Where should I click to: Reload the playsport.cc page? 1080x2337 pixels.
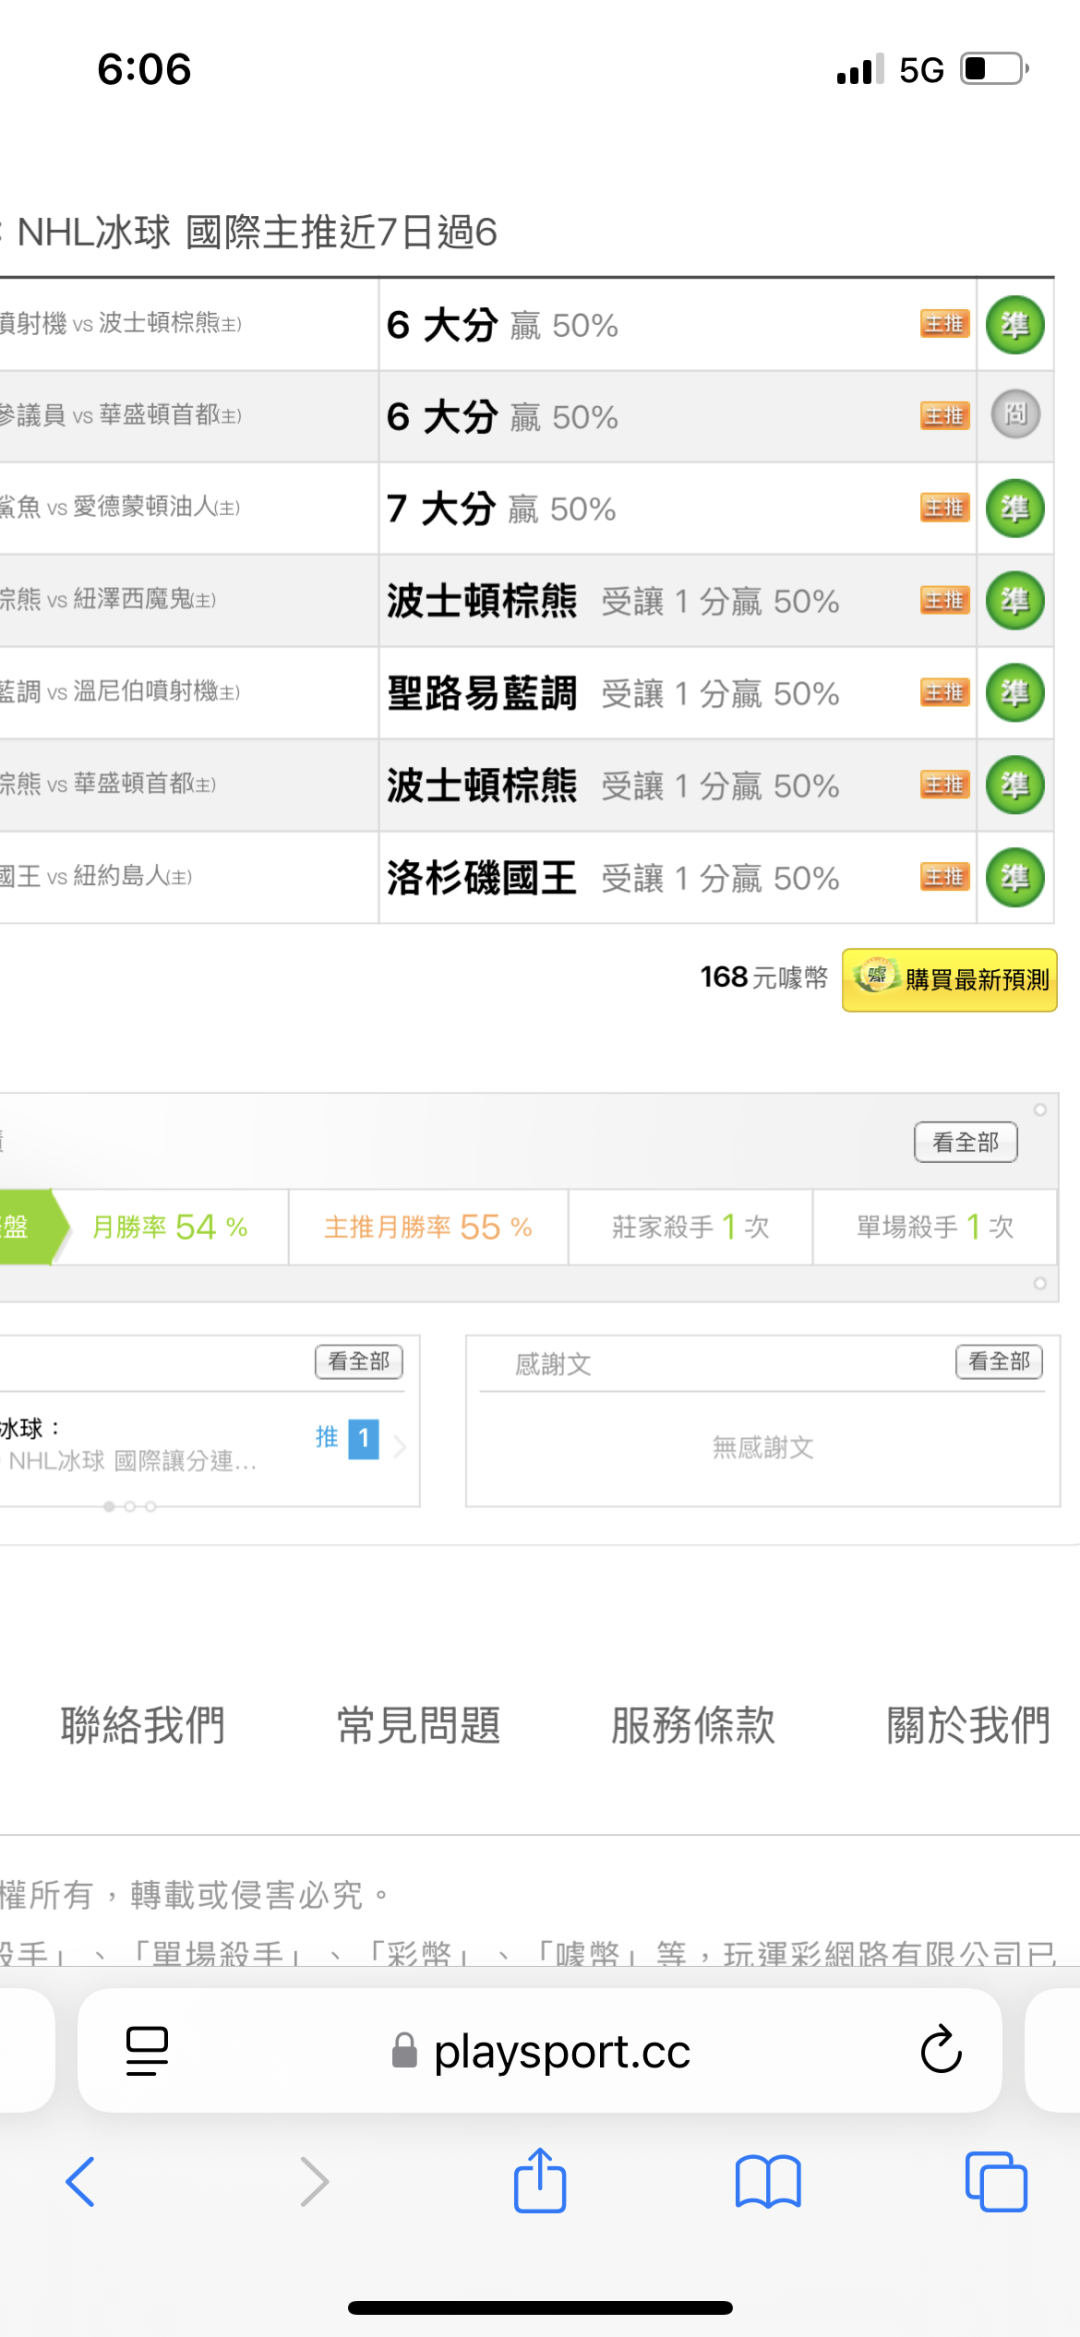tap(940, 2050)
